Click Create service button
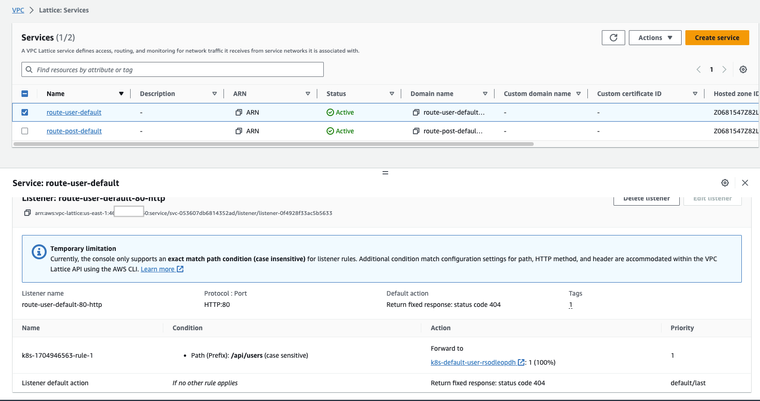The width and height of the screenshot is (760, 401). coord(716,38)
